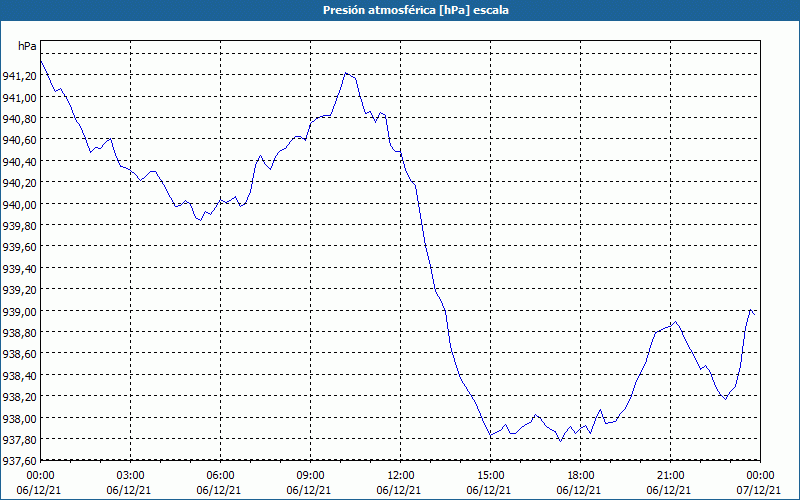Select the 938,00 axis label

(x=19, y=418)
